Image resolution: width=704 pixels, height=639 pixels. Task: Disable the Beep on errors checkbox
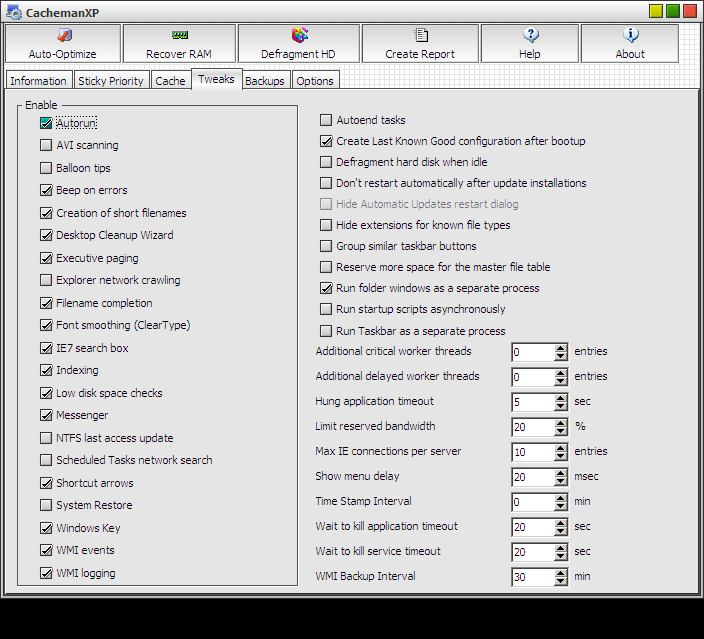click(46, 190)
